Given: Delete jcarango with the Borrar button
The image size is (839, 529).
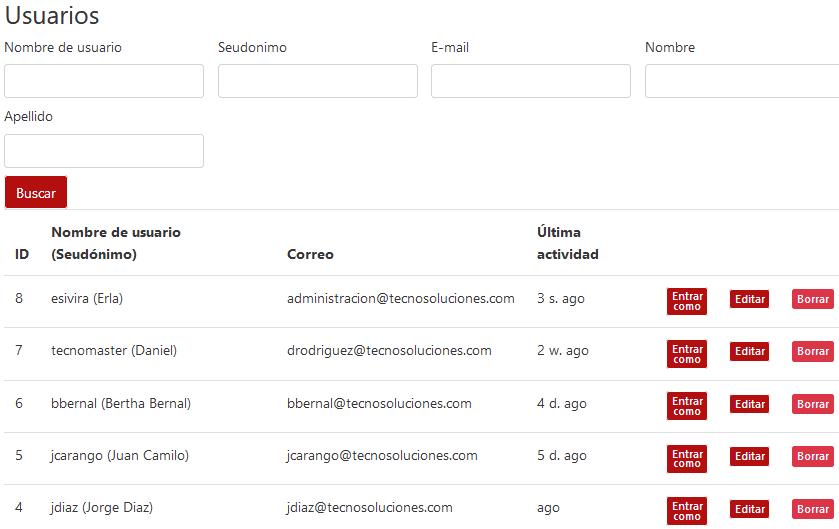Looking at the screenshot, I should pyautogui.click(x=812, y=456).
